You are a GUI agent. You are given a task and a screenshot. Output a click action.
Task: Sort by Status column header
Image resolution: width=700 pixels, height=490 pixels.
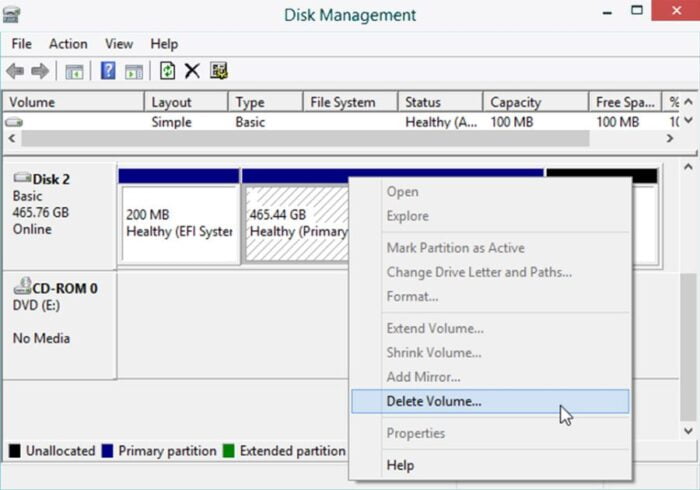tap(441, 102)
